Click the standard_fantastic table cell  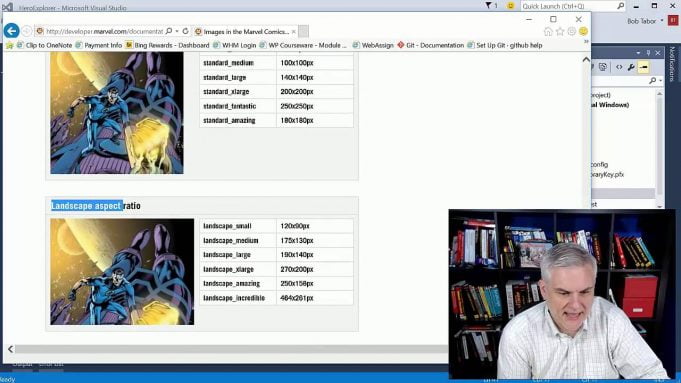pyautogui.click(x=238, y=106)
